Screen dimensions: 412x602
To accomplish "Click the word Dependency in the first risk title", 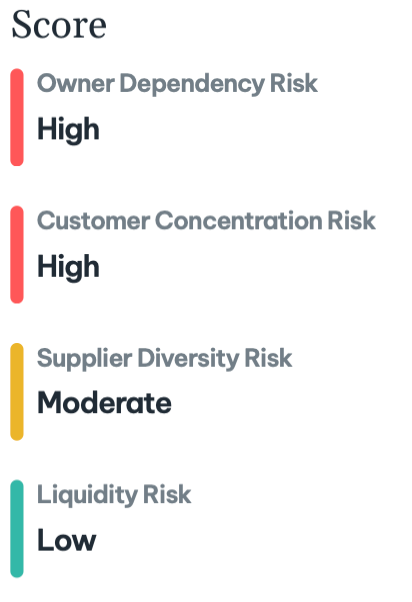I will (192, 84).
